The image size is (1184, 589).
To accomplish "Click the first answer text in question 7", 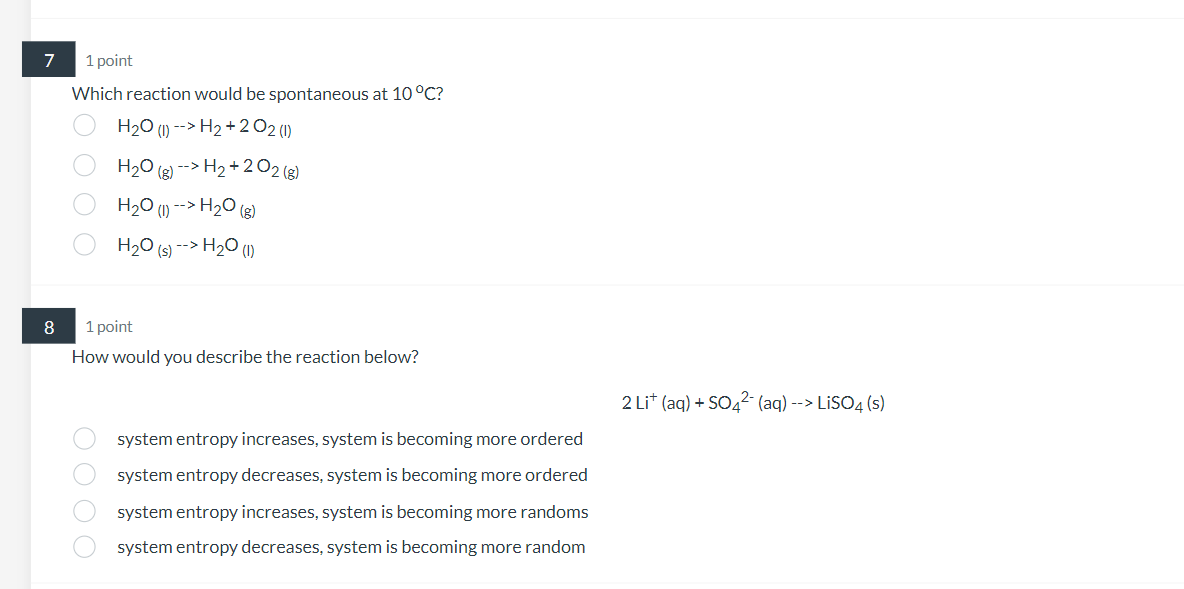I will [205, 124].
